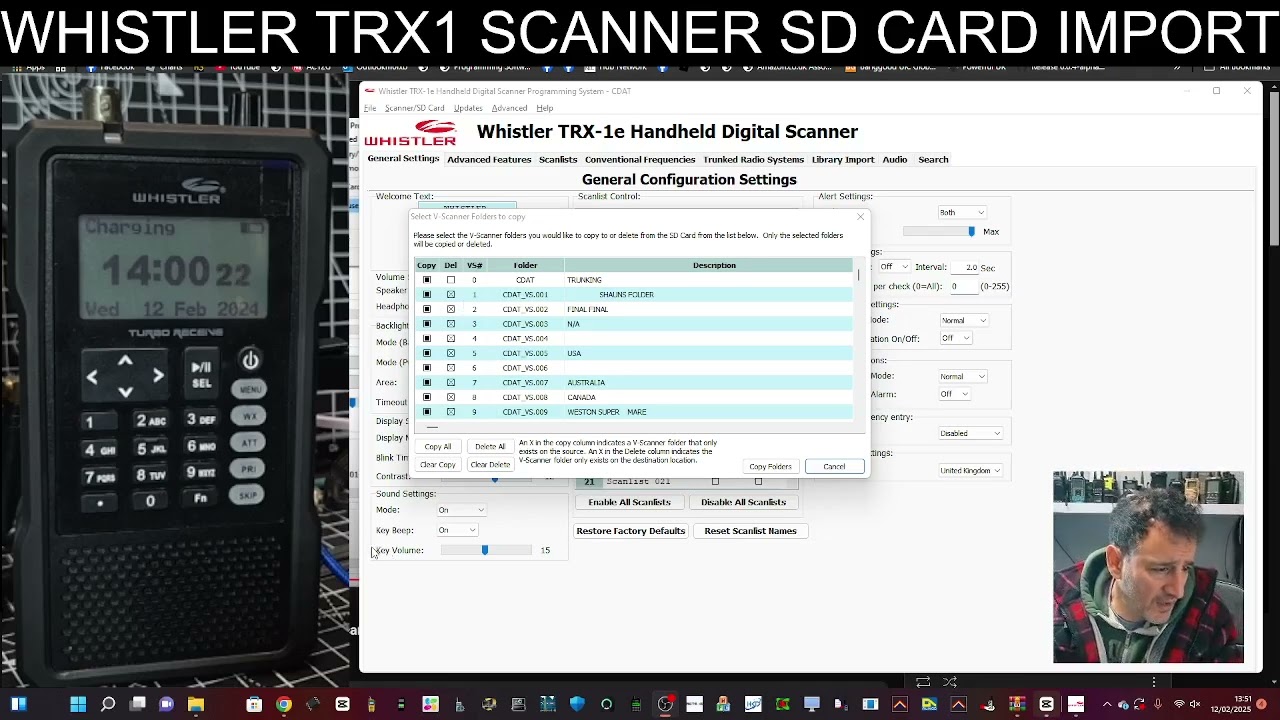The image size is (1280, 720).
Task: Open the Windows Start menu
Action: [x=78, y=704]
